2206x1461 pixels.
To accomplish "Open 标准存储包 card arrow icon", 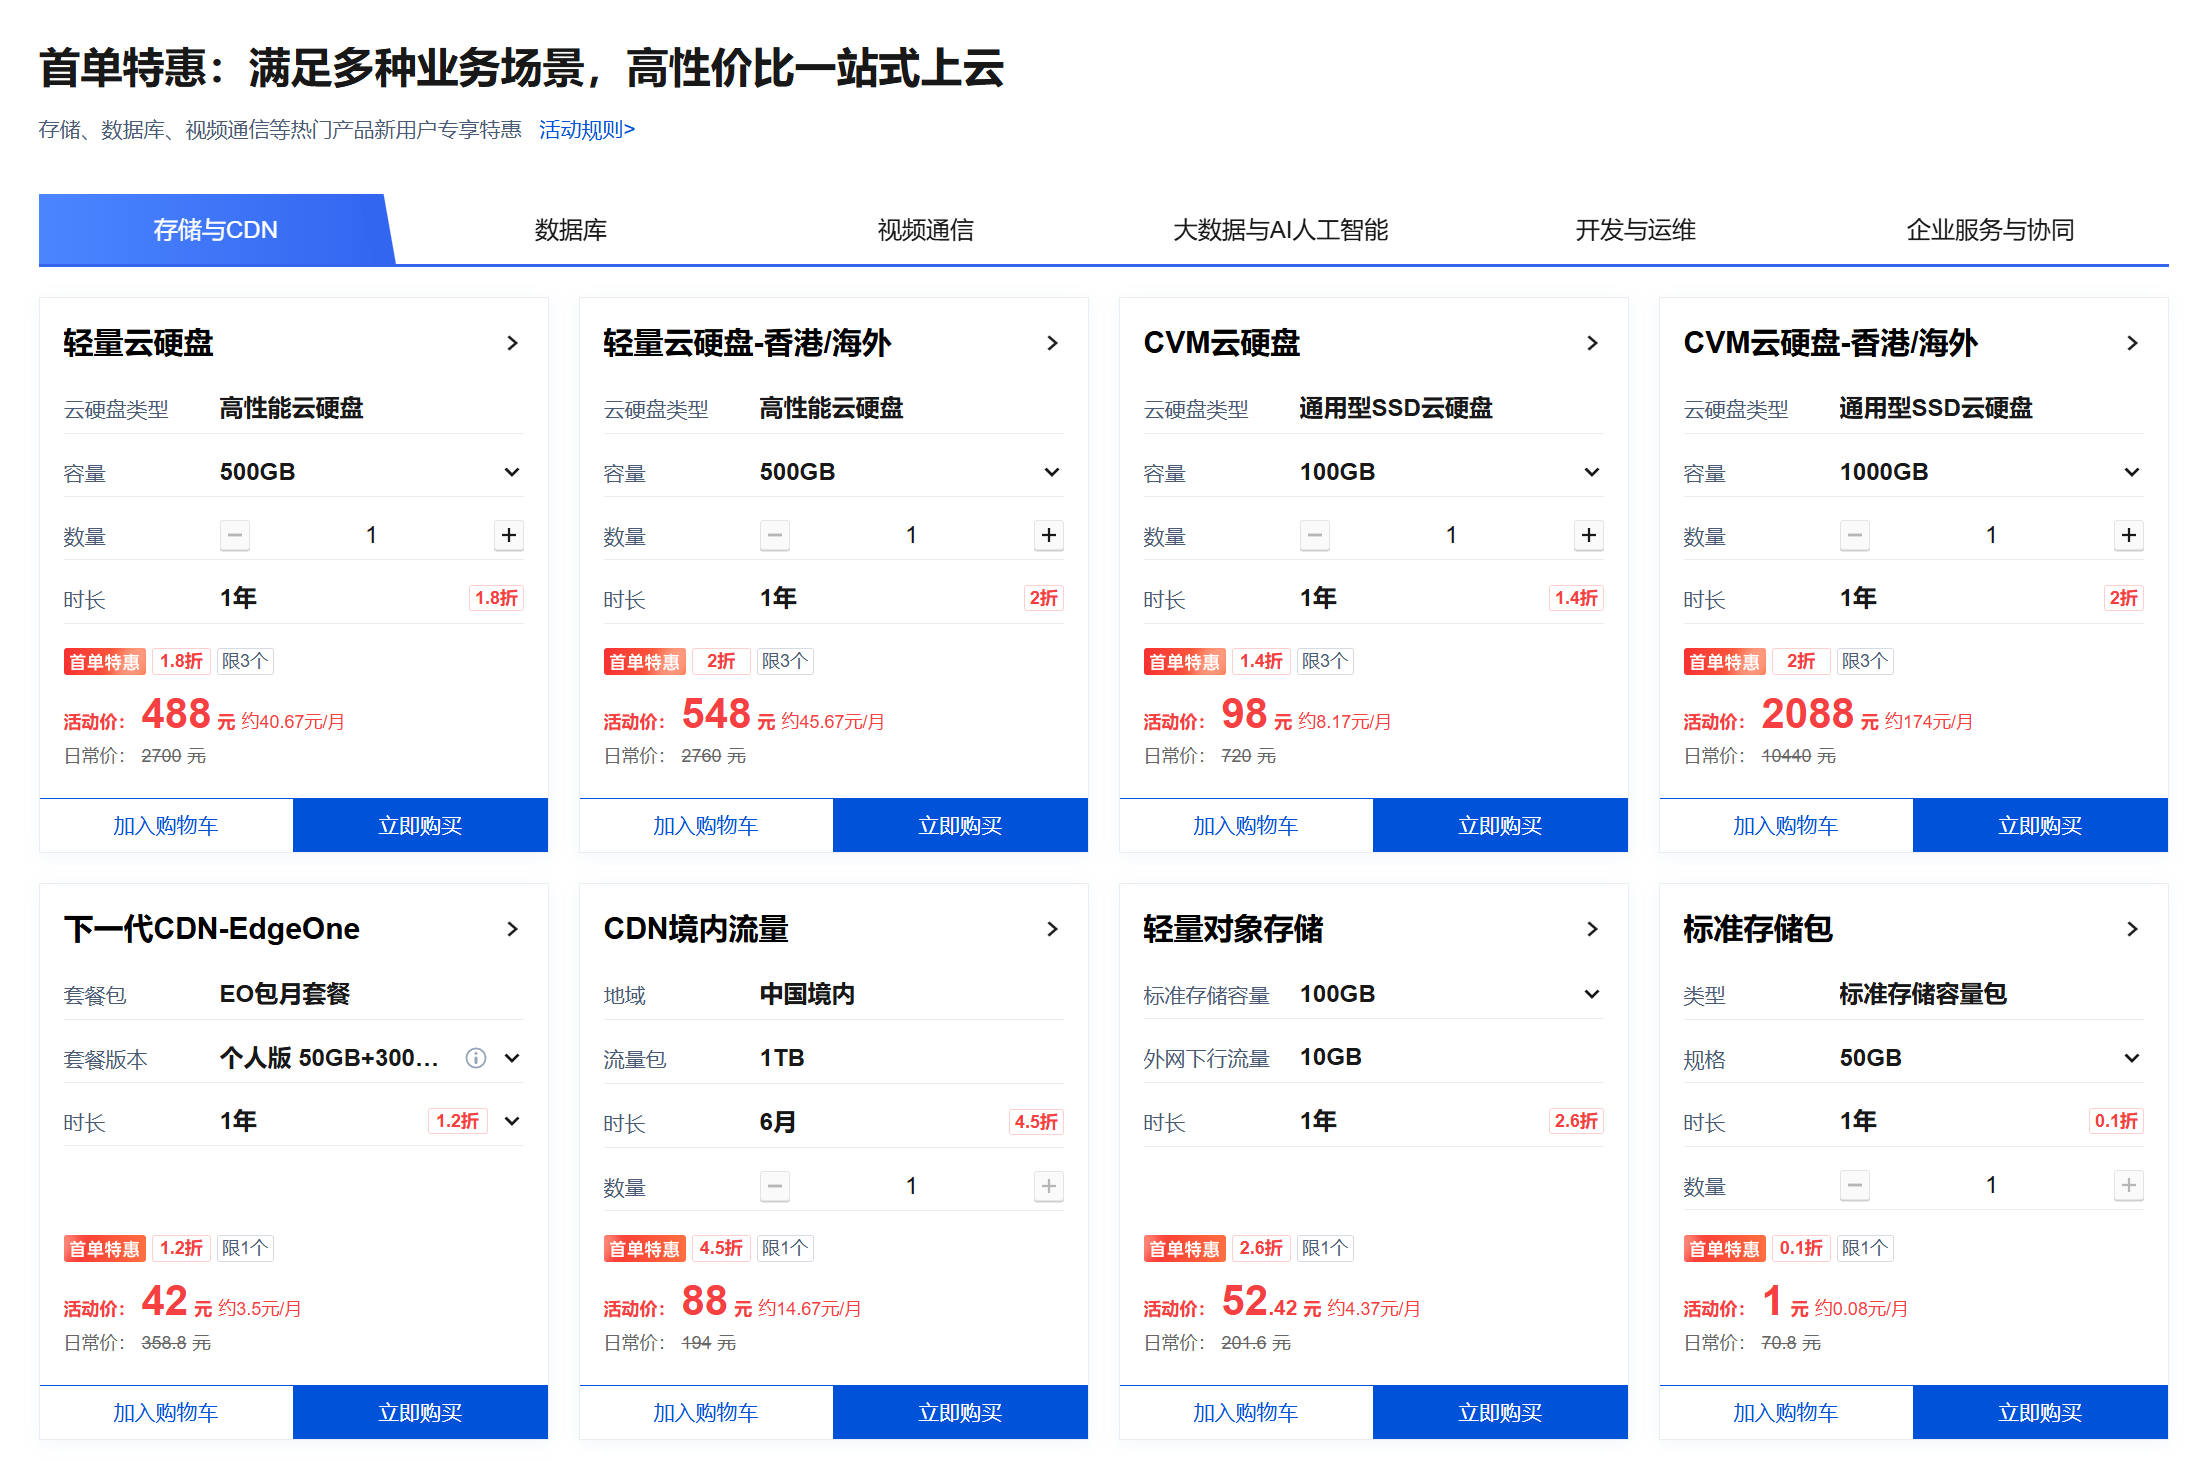I will [x=2132, y=929].
